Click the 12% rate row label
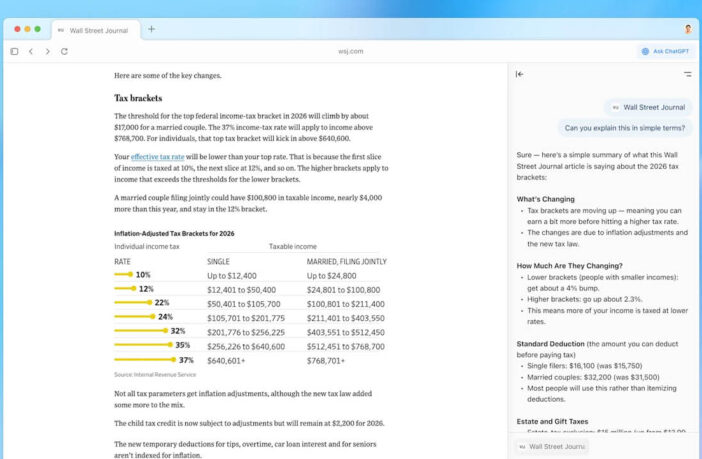The image size is (702, 459). point(146,289)
